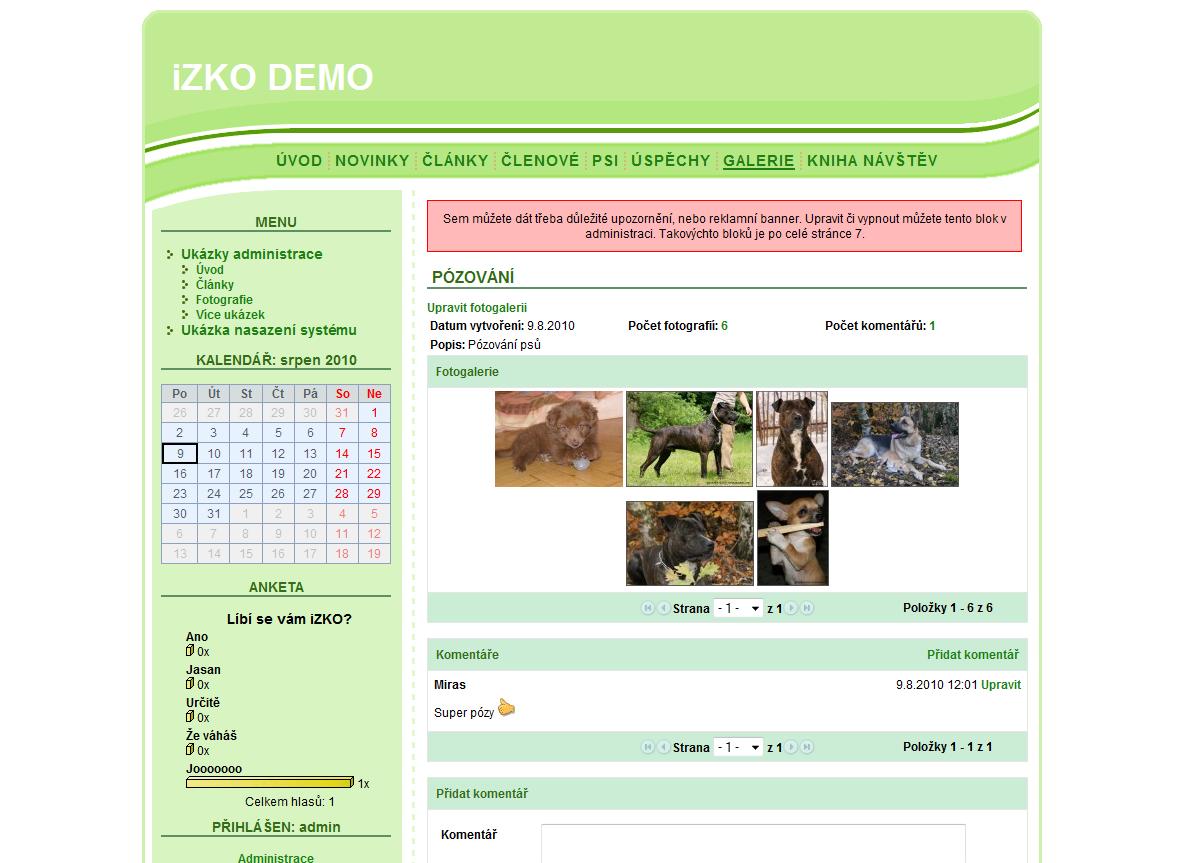Click the 'Položky 1 - 6 z 6' pager text
The image size is (1184, 863).
pyautogui.click(x=948, y=608)
